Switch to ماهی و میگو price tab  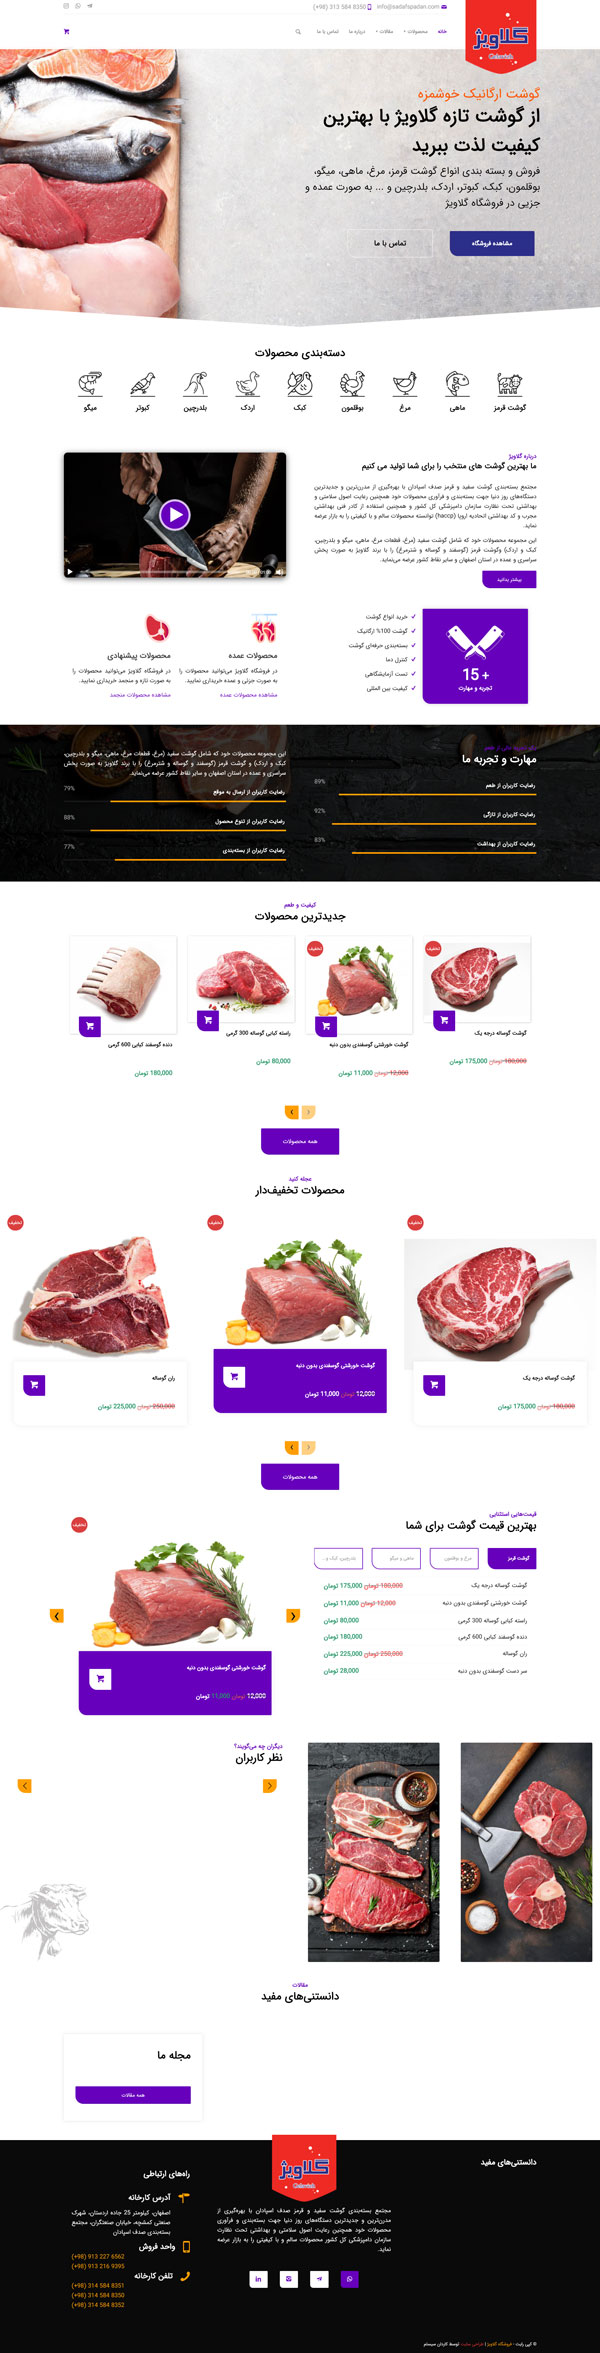pos(396,1558)
